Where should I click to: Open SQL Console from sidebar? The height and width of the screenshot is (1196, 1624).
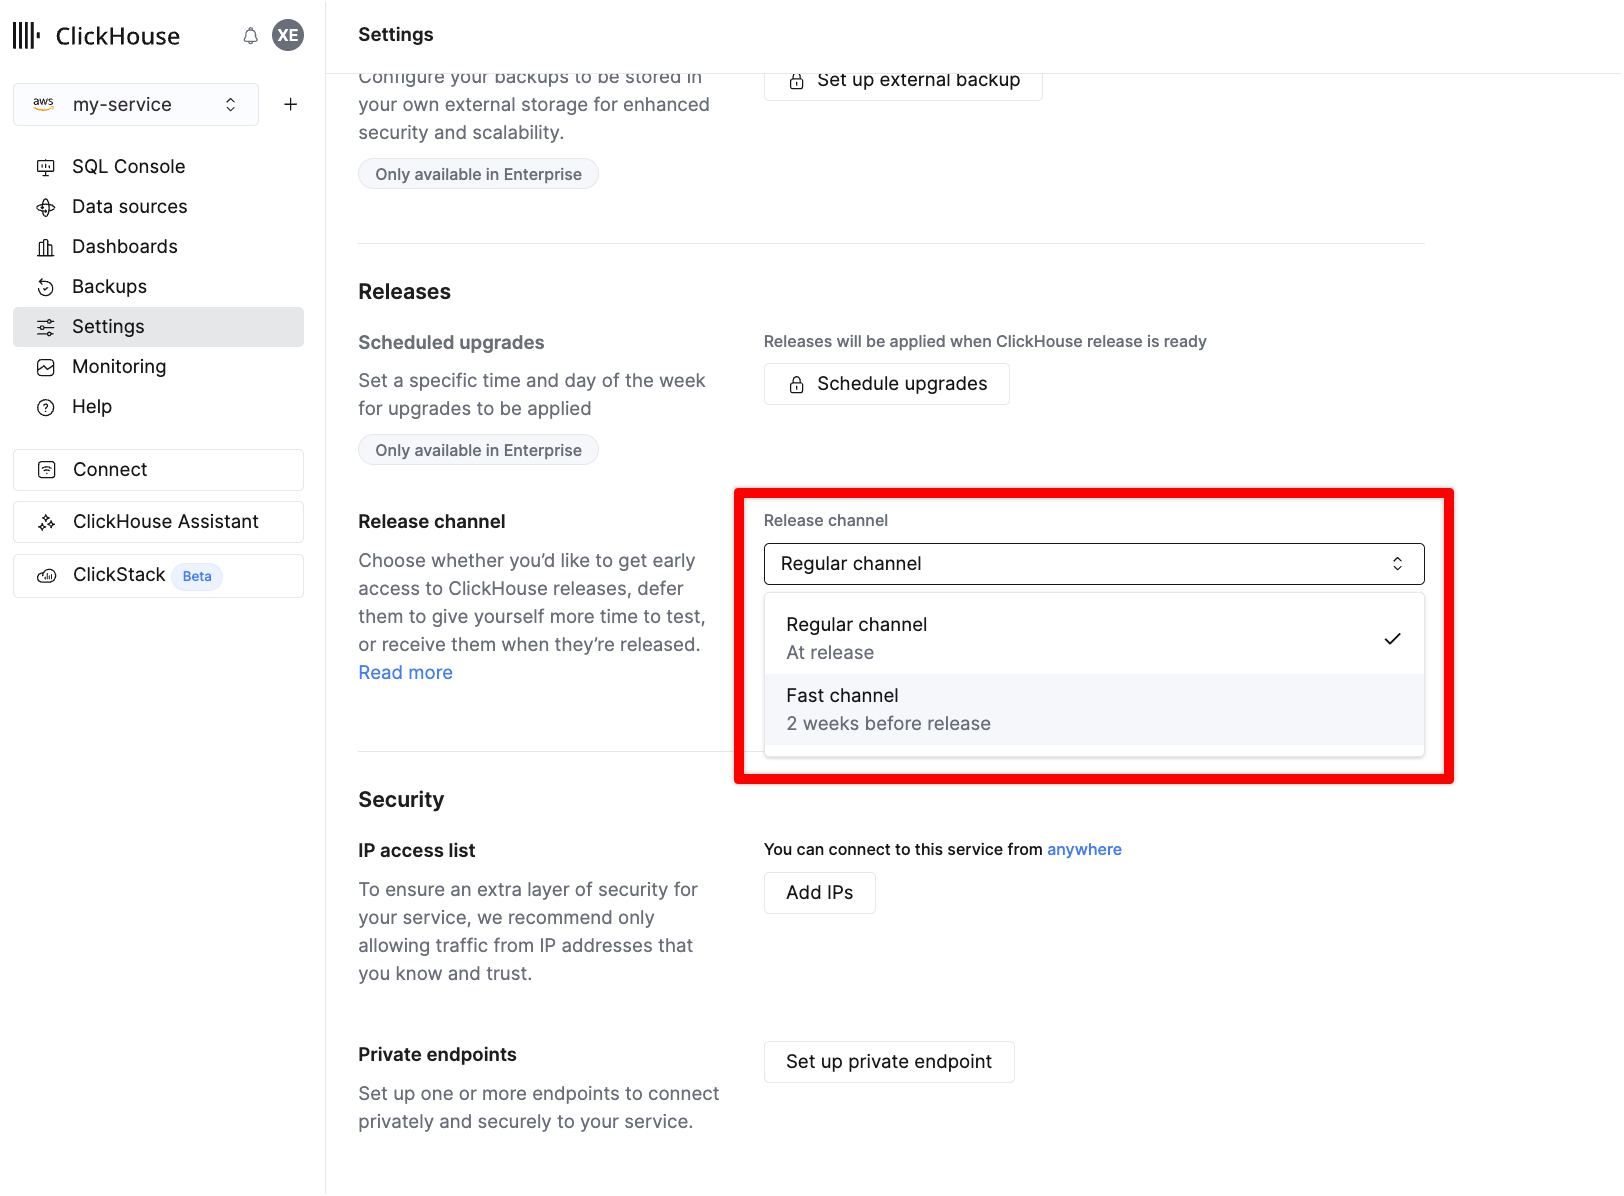tap(128, 167)
